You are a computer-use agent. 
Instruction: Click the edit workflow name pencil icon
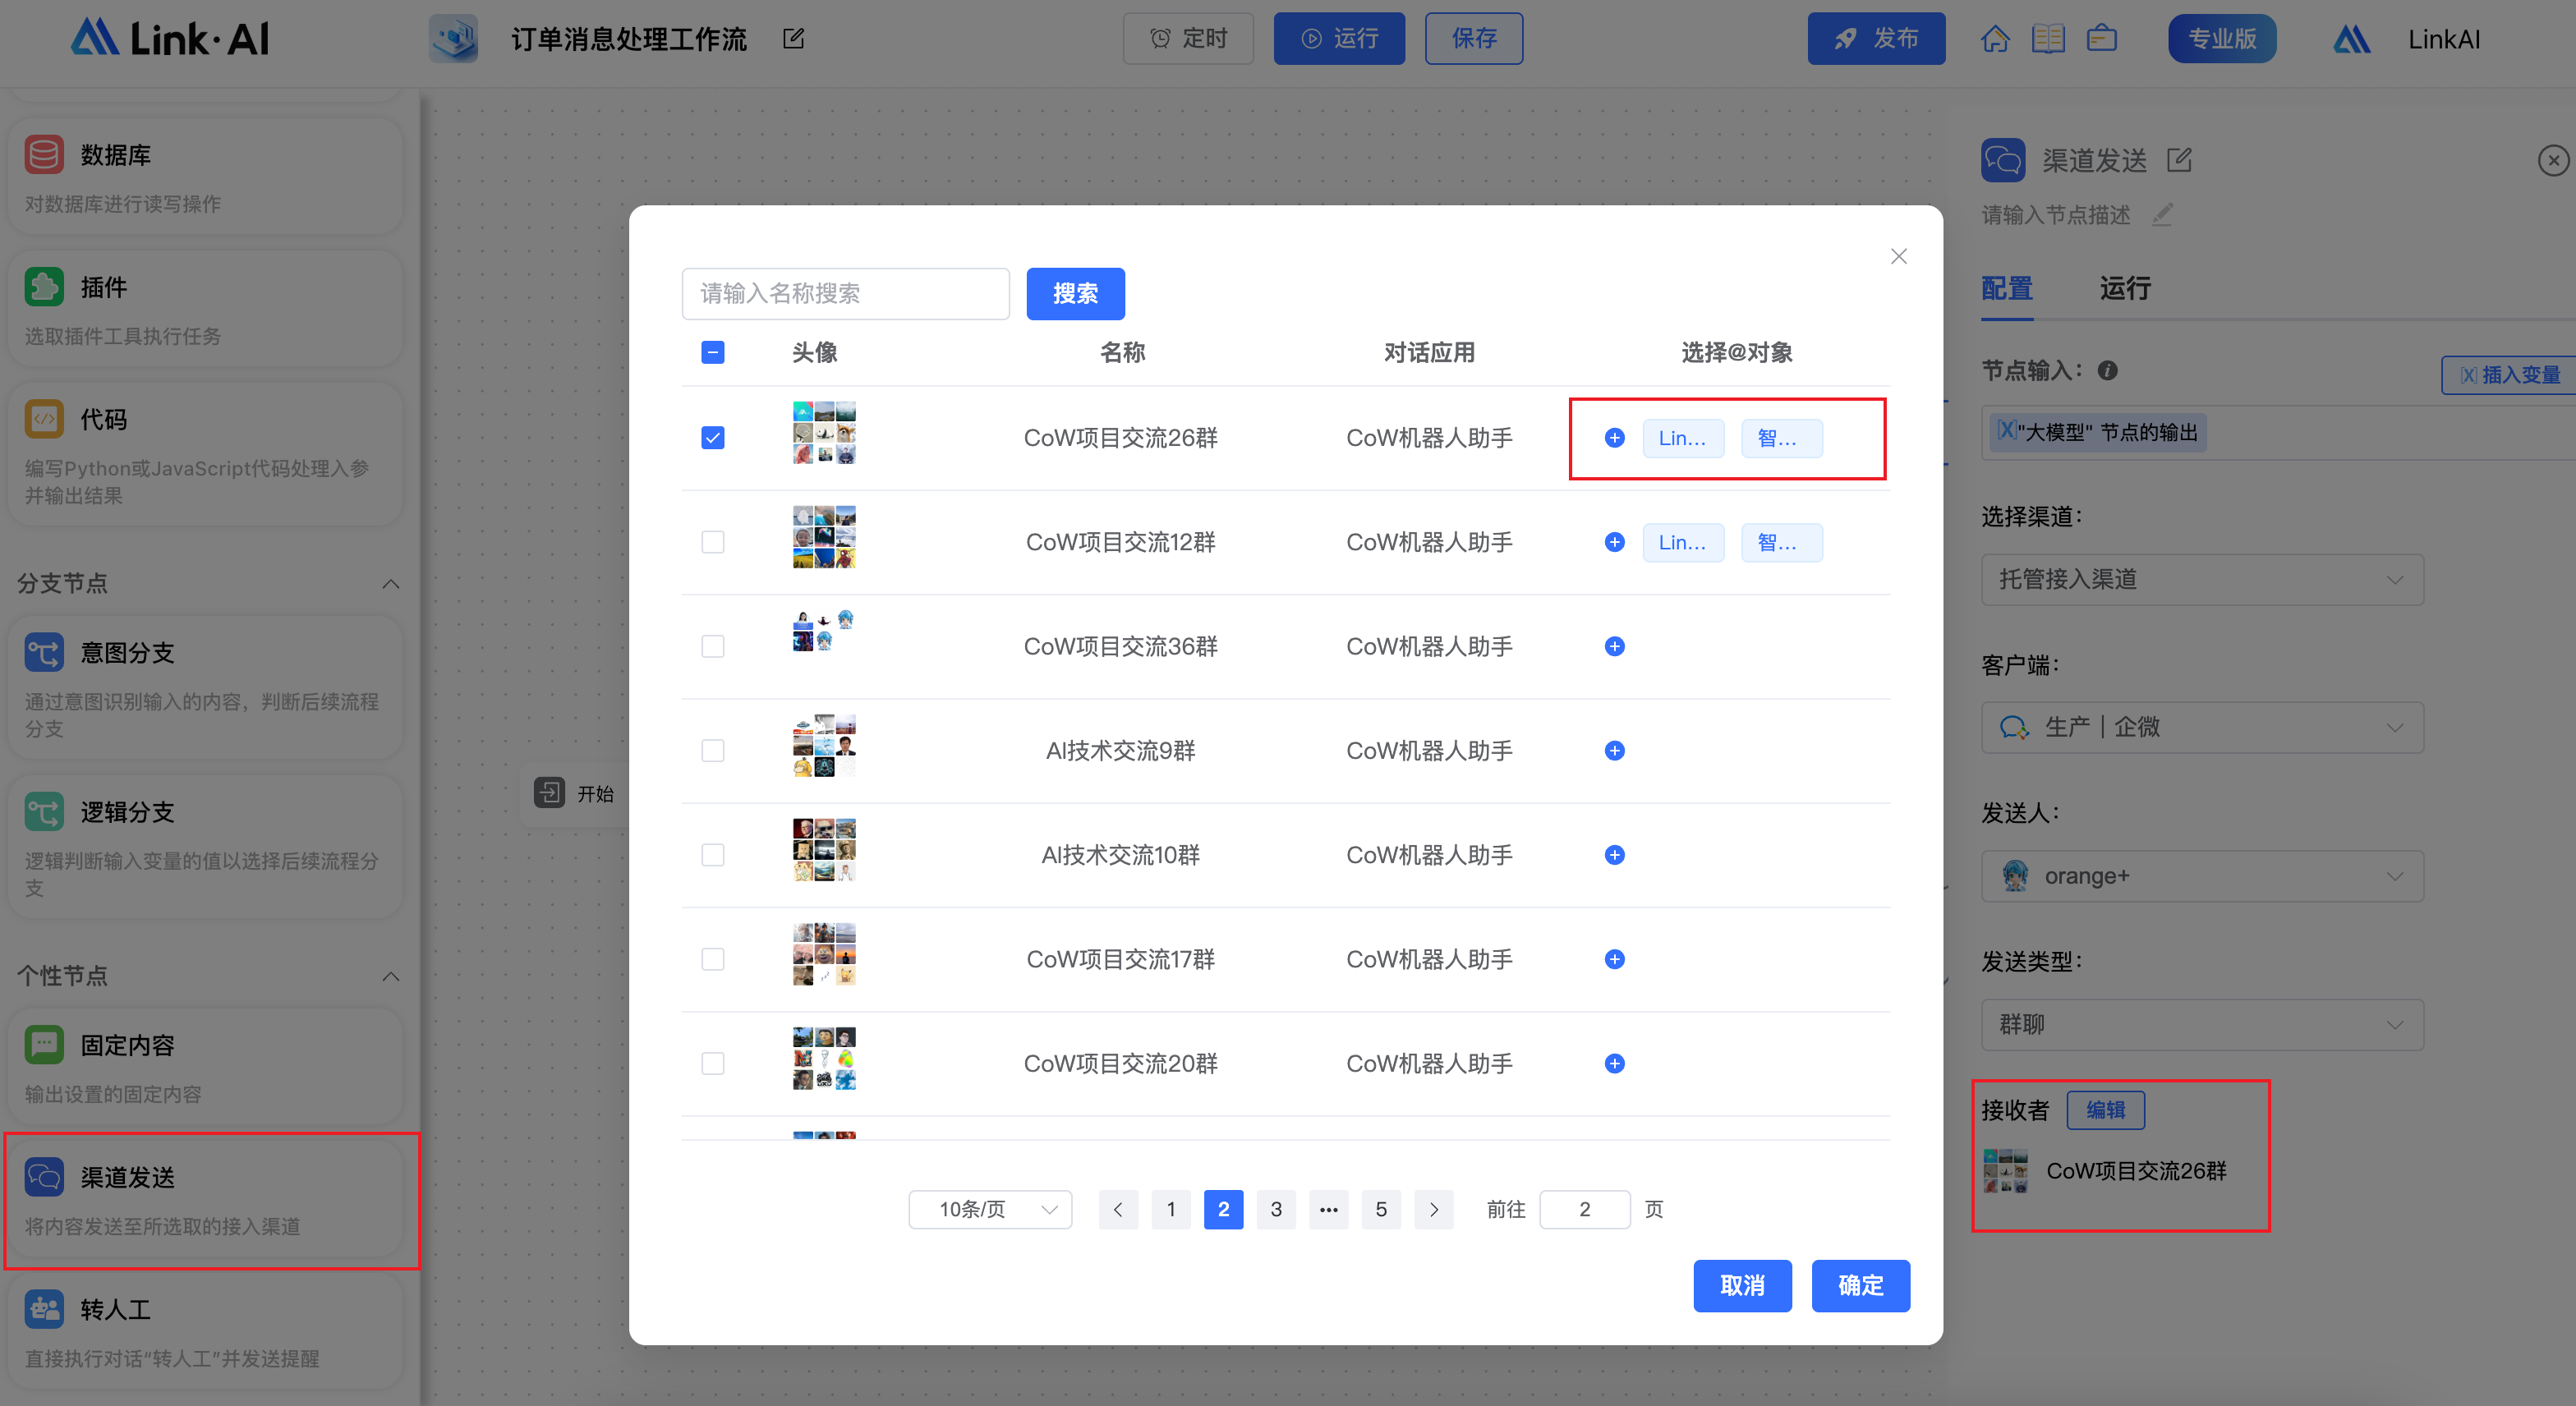click(x=793, y=39)
